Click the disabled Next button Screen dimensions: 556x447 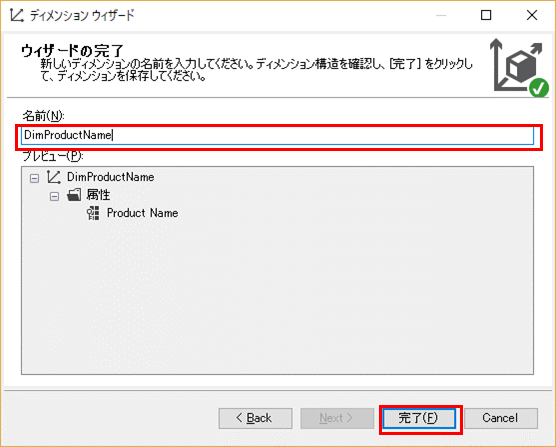tap(337, 418)
